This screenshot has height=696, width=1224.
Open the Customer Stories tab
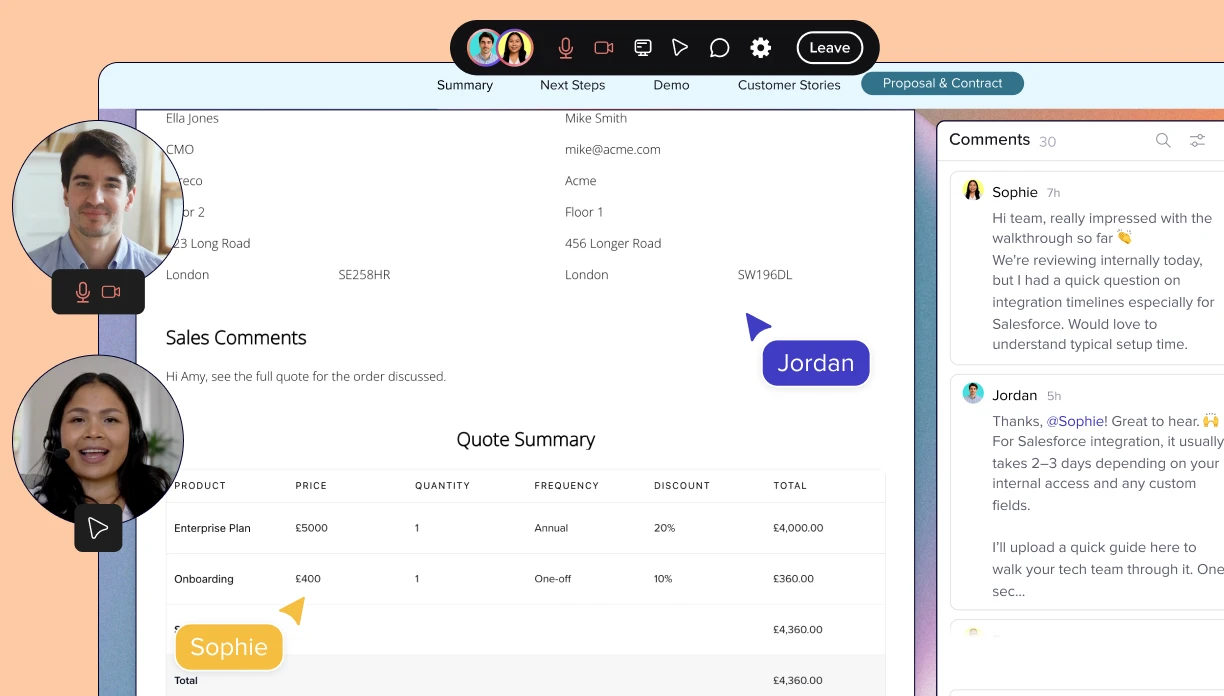789,85
